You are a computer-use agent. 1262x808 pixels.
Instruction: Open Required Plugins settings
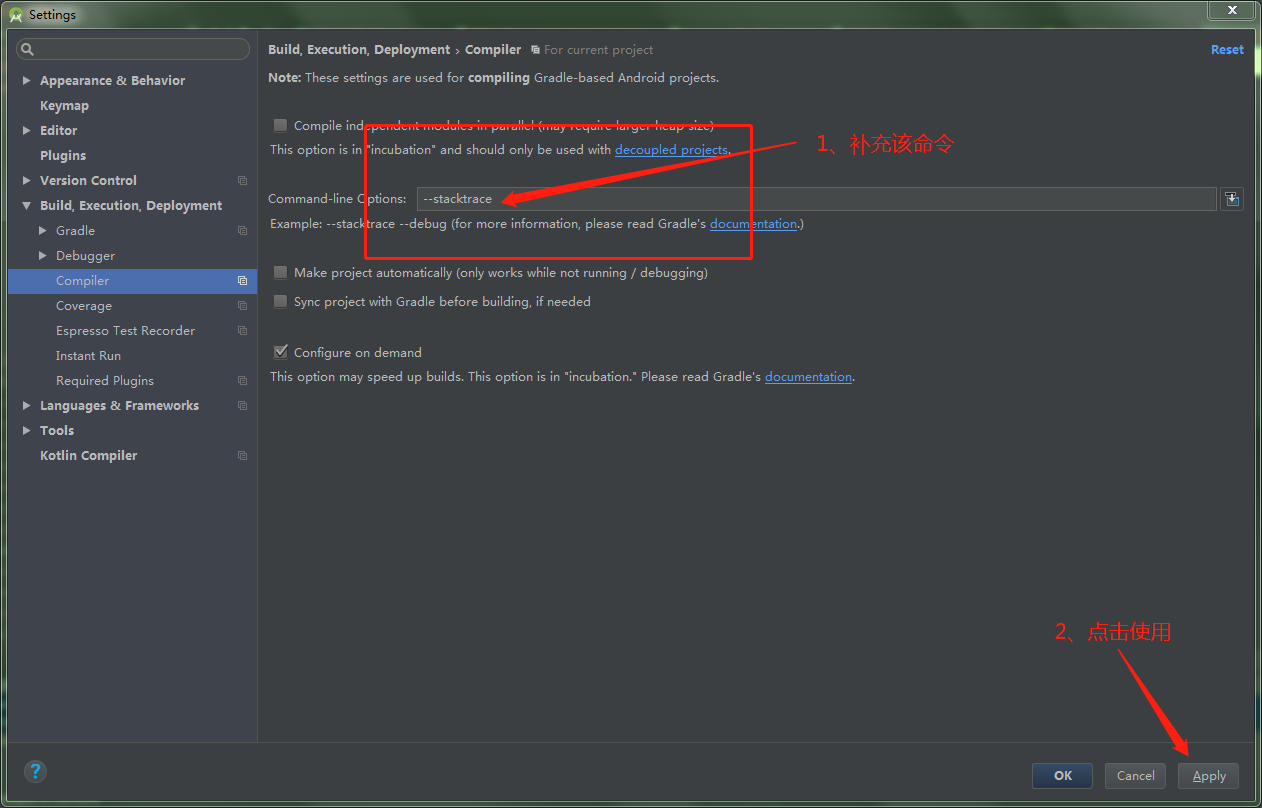point(105,381)
